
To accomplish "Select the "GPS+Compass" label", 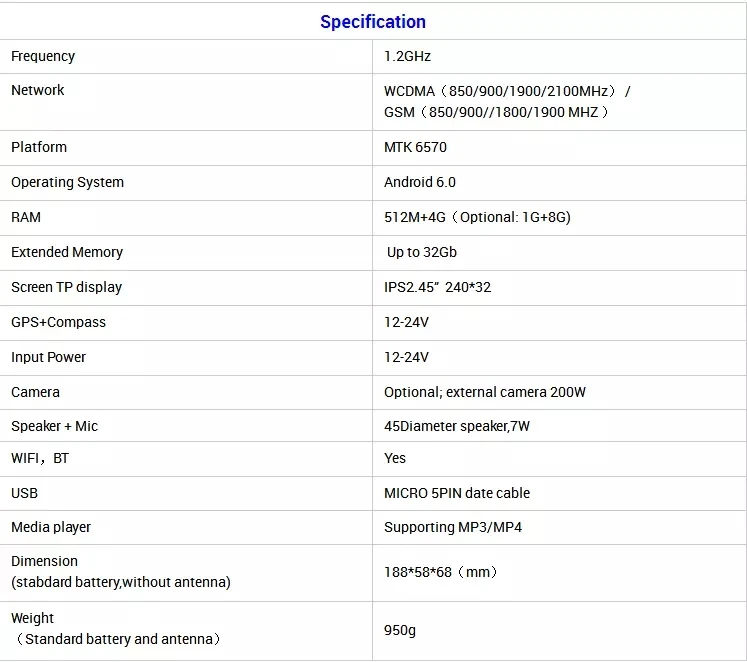I will click(x=58, y=322).
